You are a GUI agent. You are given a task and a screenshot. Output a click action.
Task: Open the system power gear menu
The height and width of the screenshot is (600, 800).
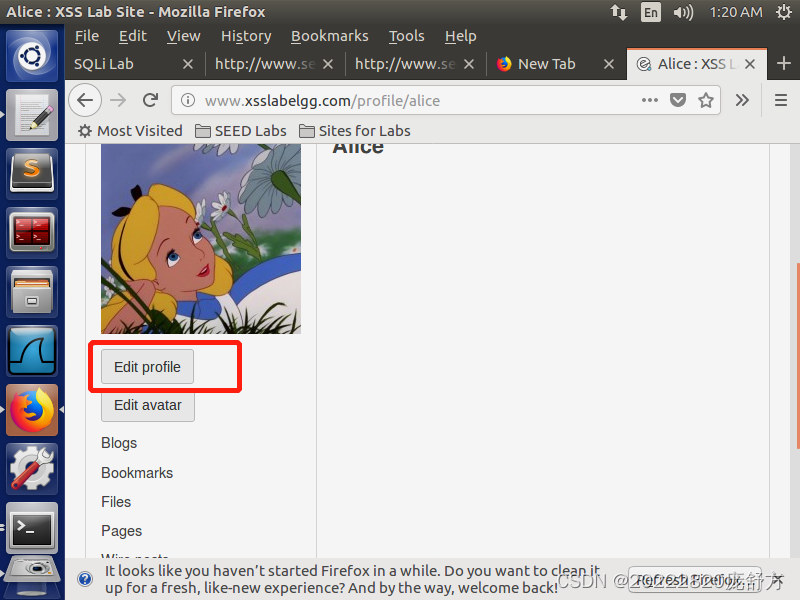[784, 12]
